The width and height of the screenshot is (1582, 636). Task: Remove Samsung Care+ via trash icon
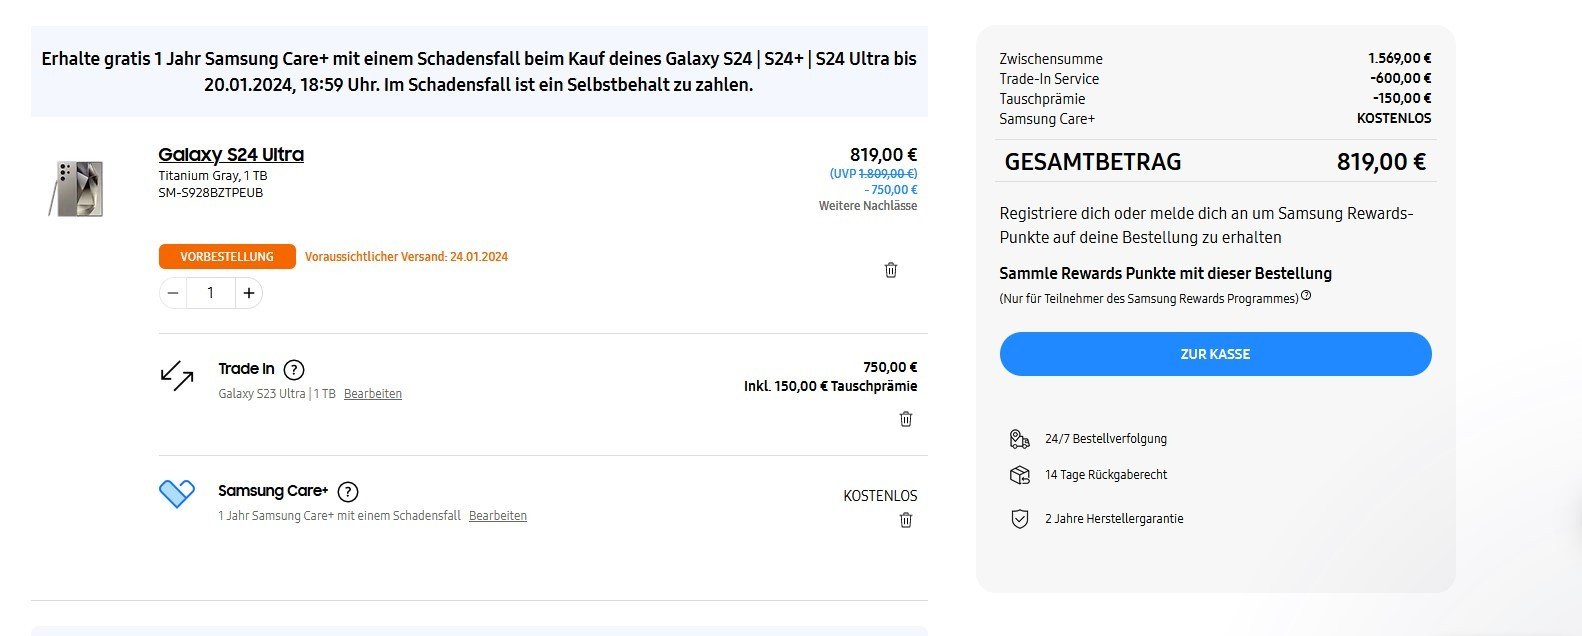point(906,520)
